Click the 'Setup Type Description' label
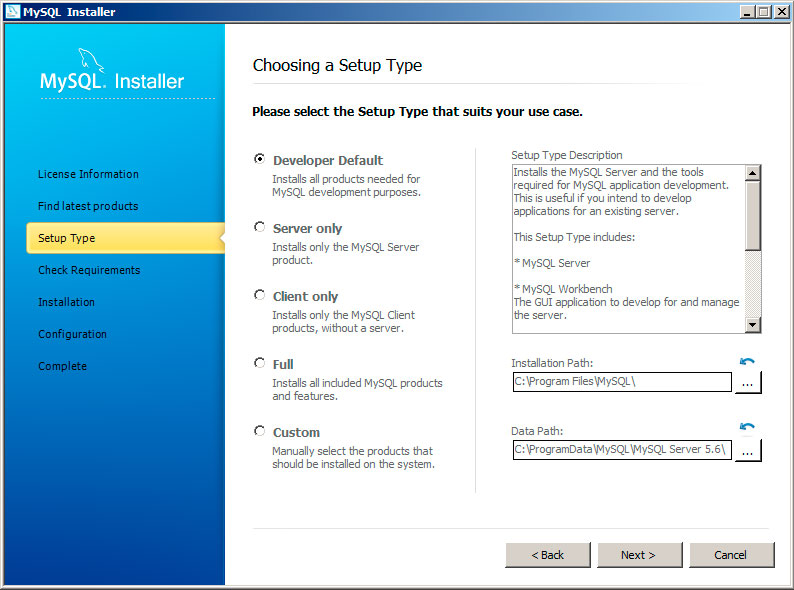The image size is (794, 590). [x=567, y=155]
